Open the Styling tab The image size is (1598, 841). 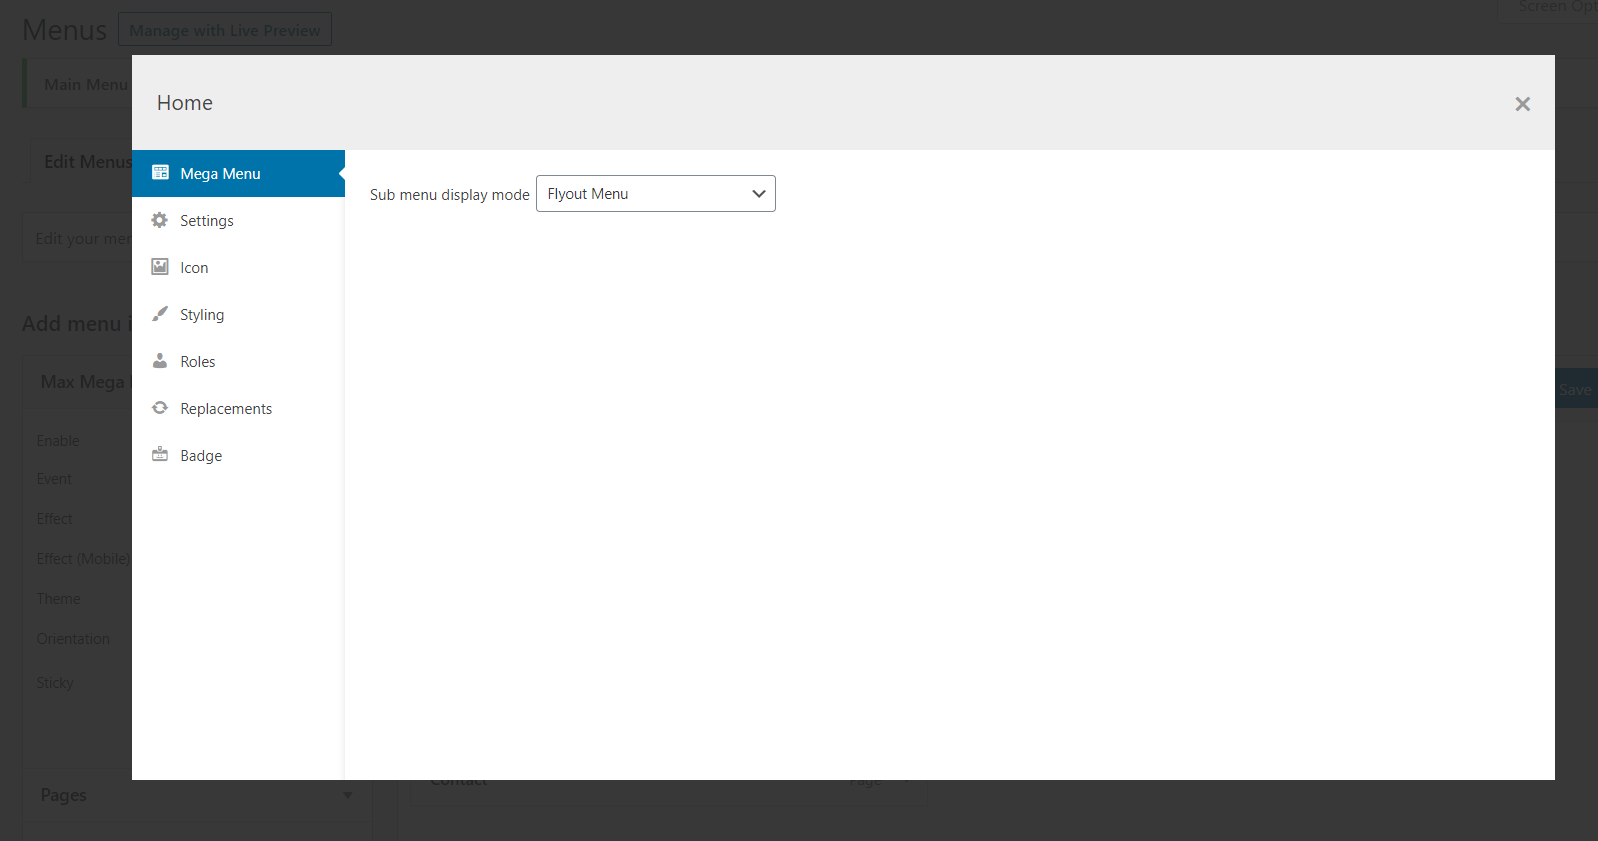pyautogui.click(x=238, y=315)
